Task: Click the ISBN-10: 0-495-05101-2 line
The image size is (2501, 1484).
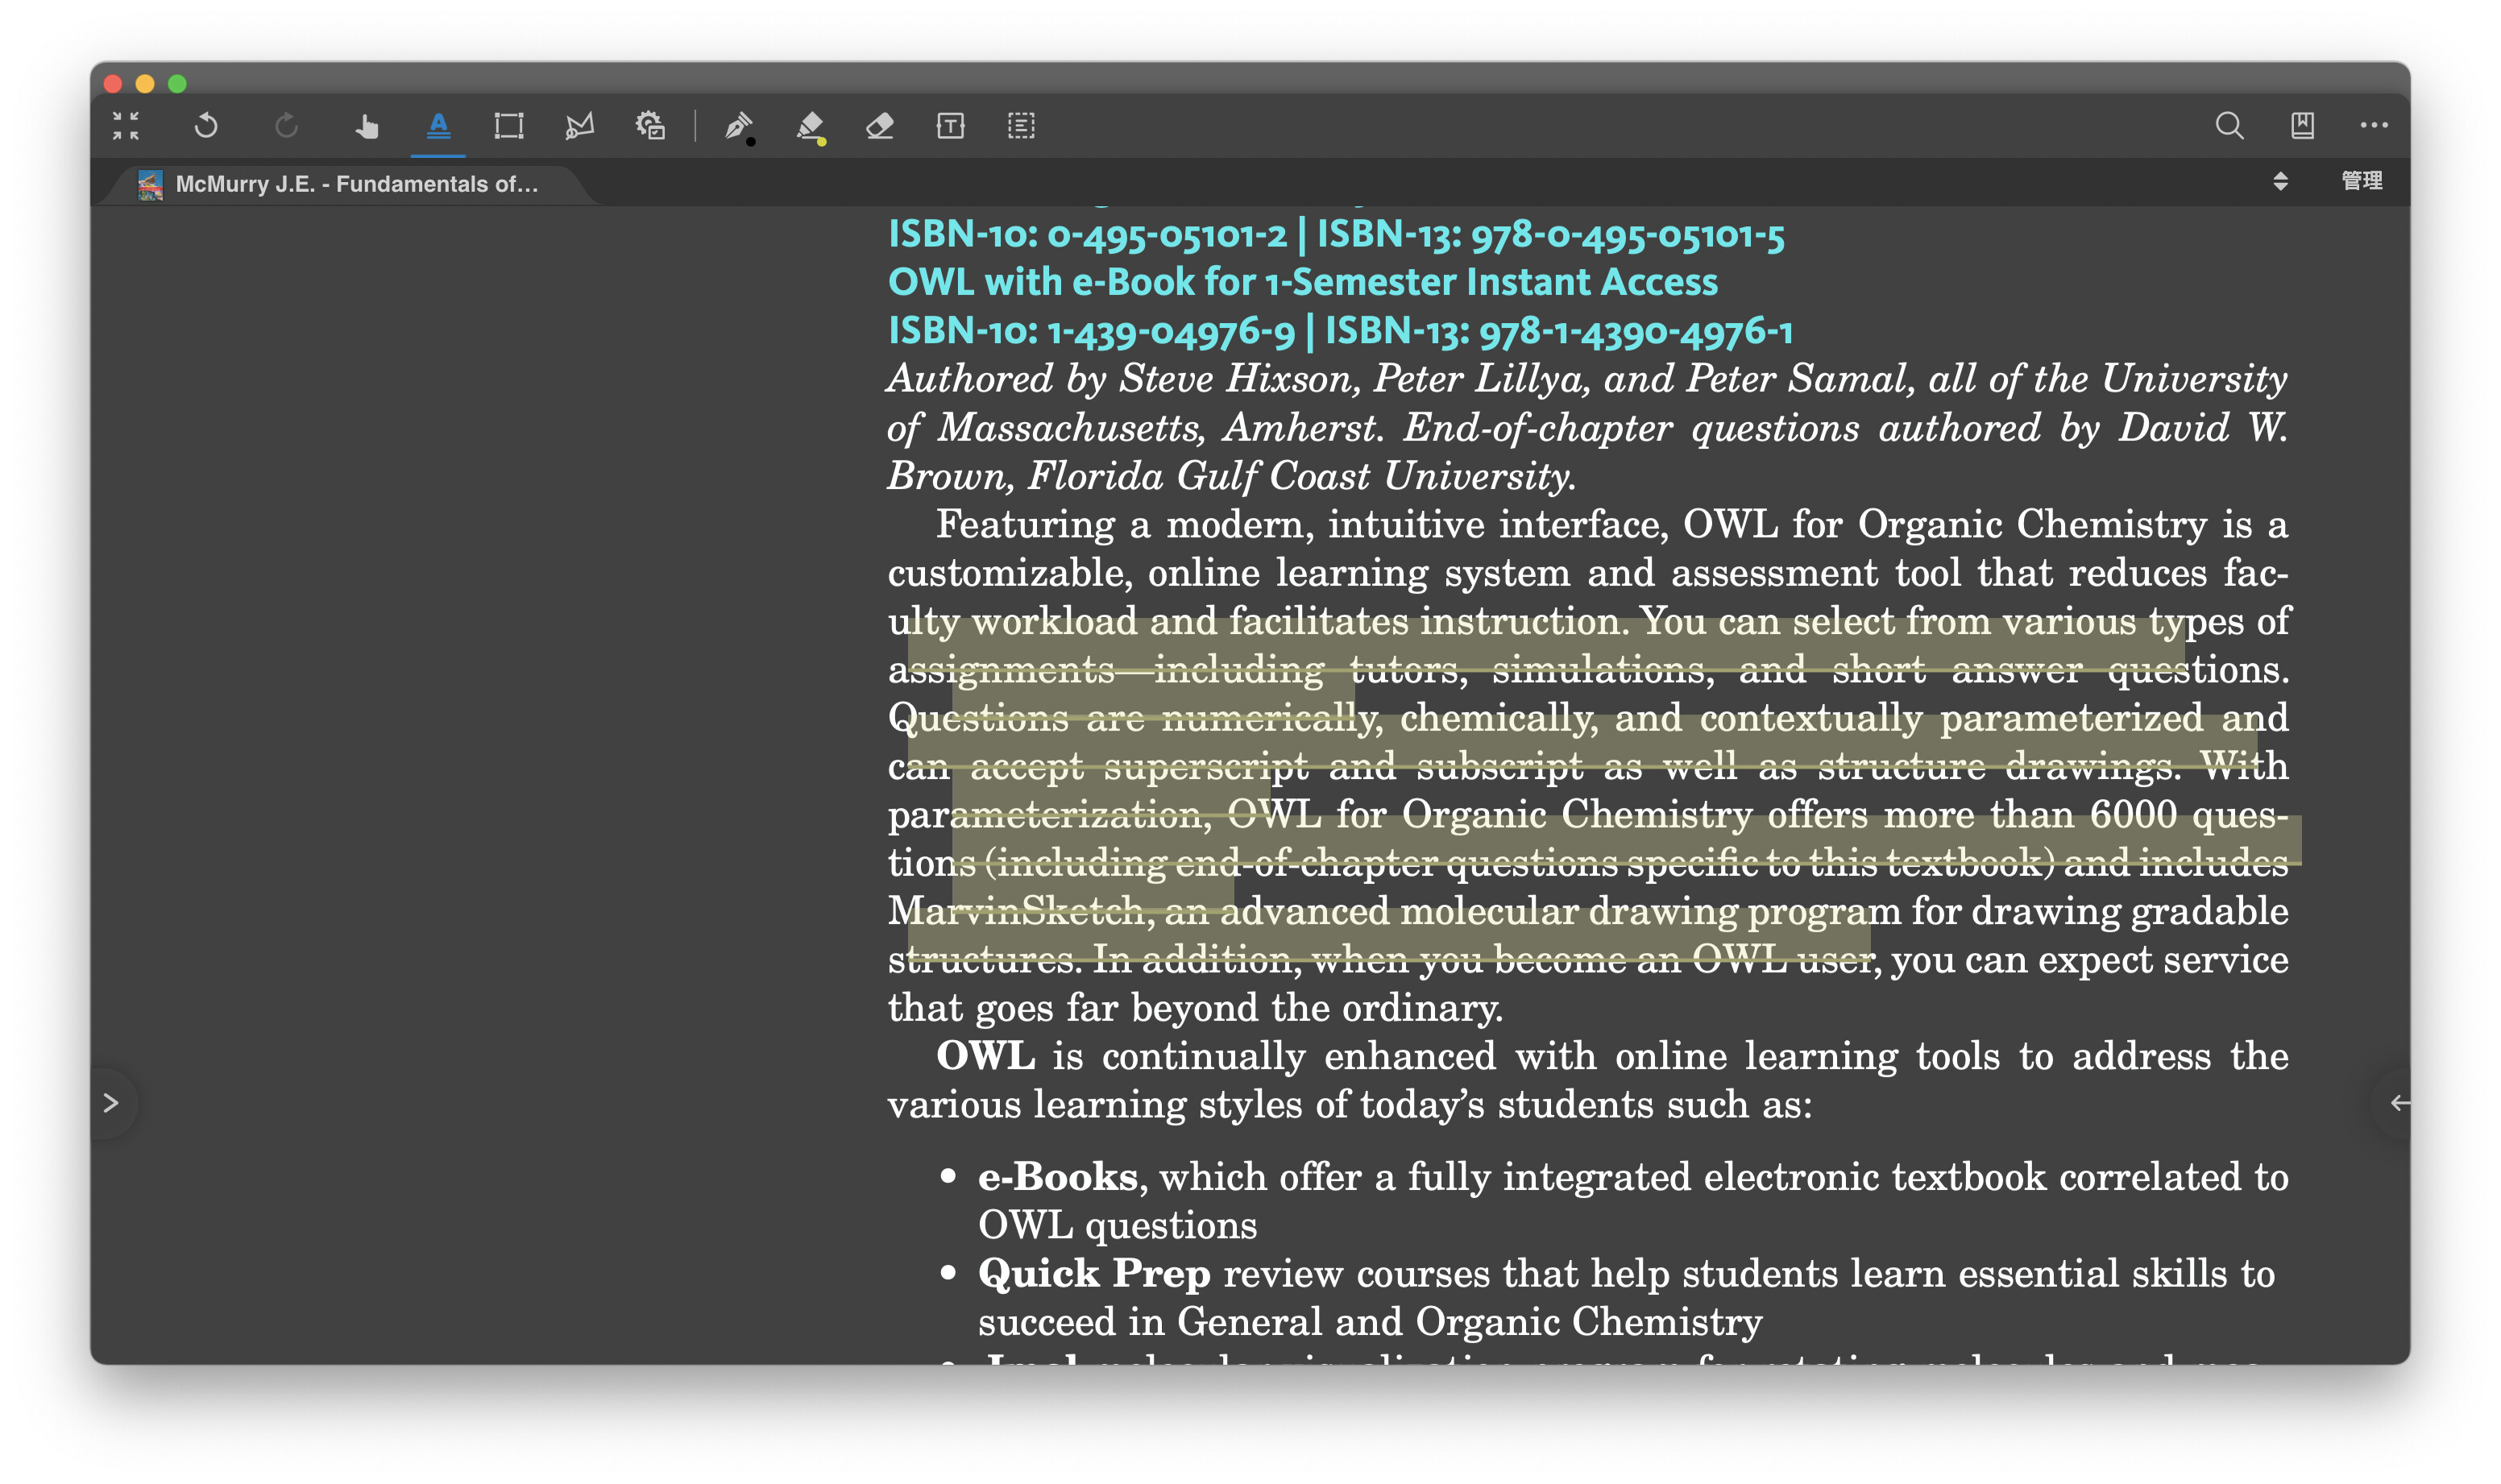Action: pos(1336,234)
